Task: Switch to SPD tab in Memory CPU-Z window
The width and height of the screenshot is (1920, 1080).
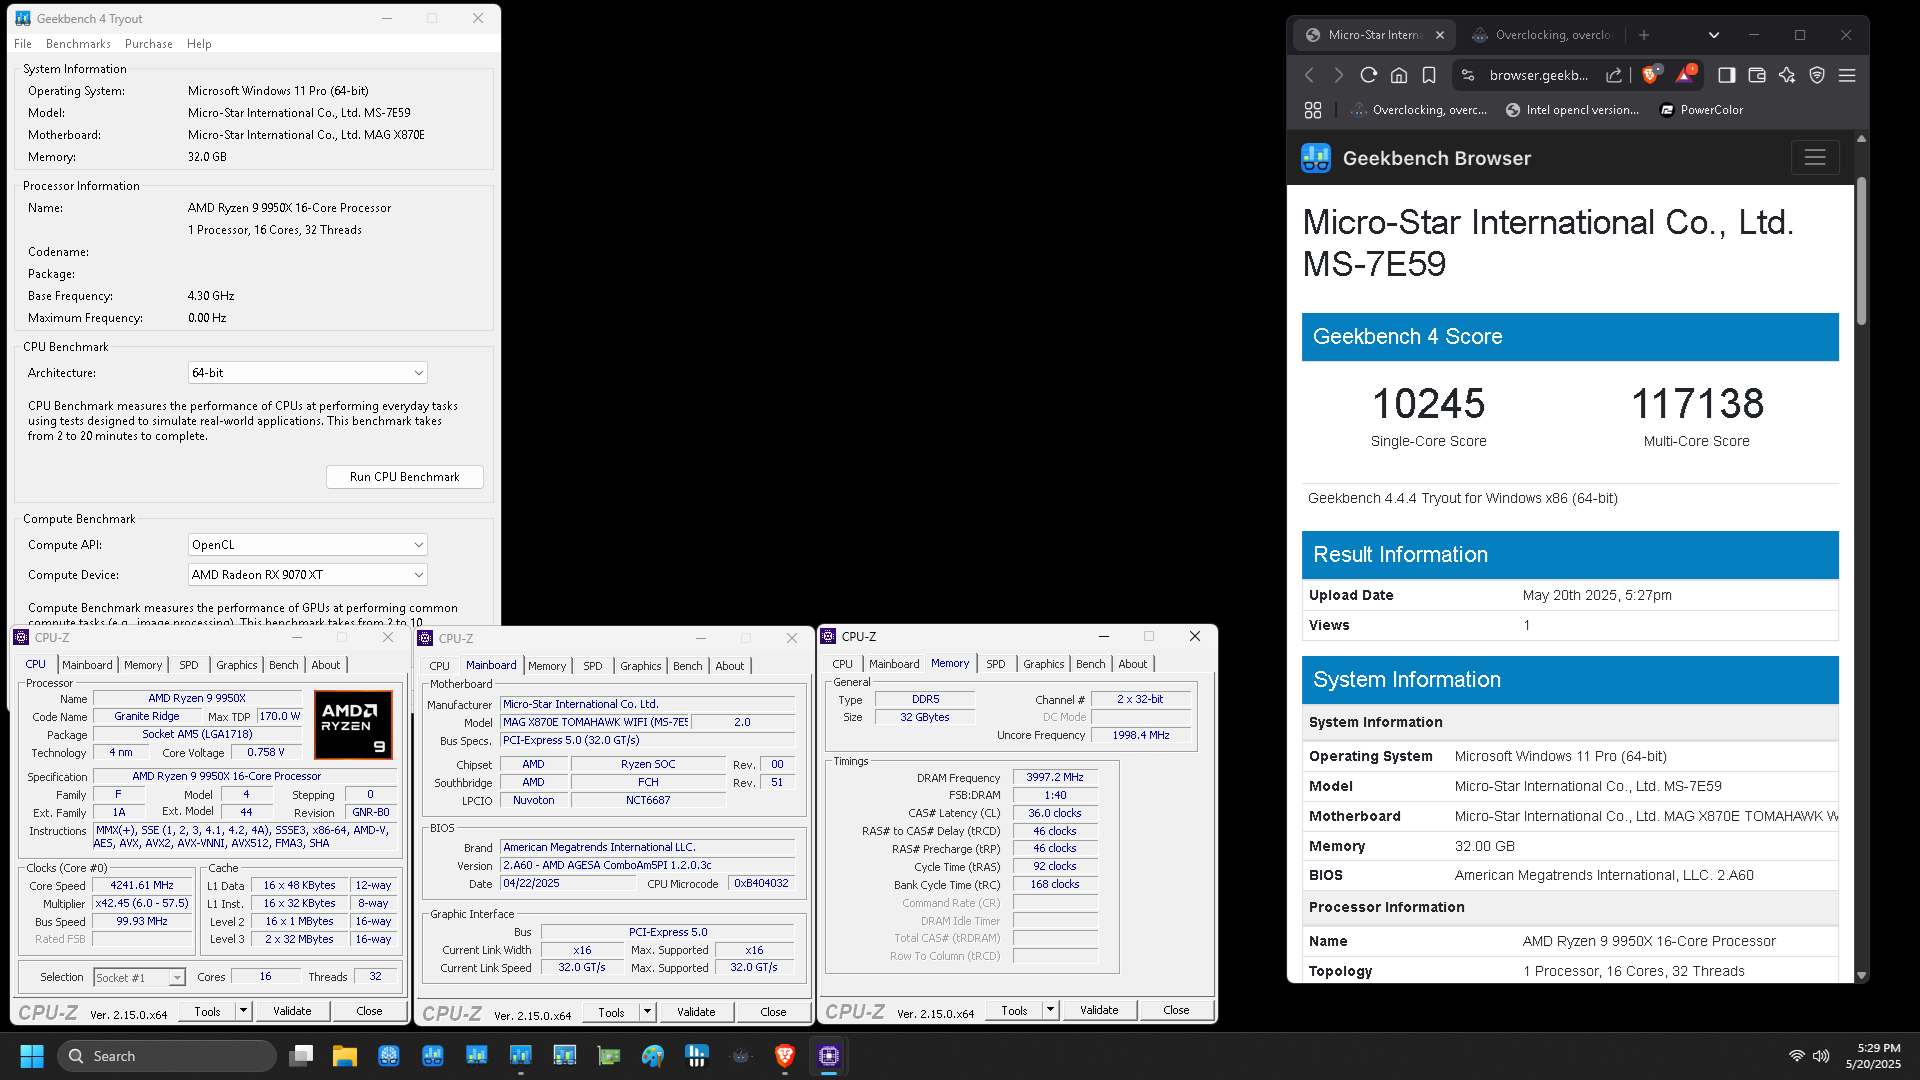Action: tap(996, 664)
